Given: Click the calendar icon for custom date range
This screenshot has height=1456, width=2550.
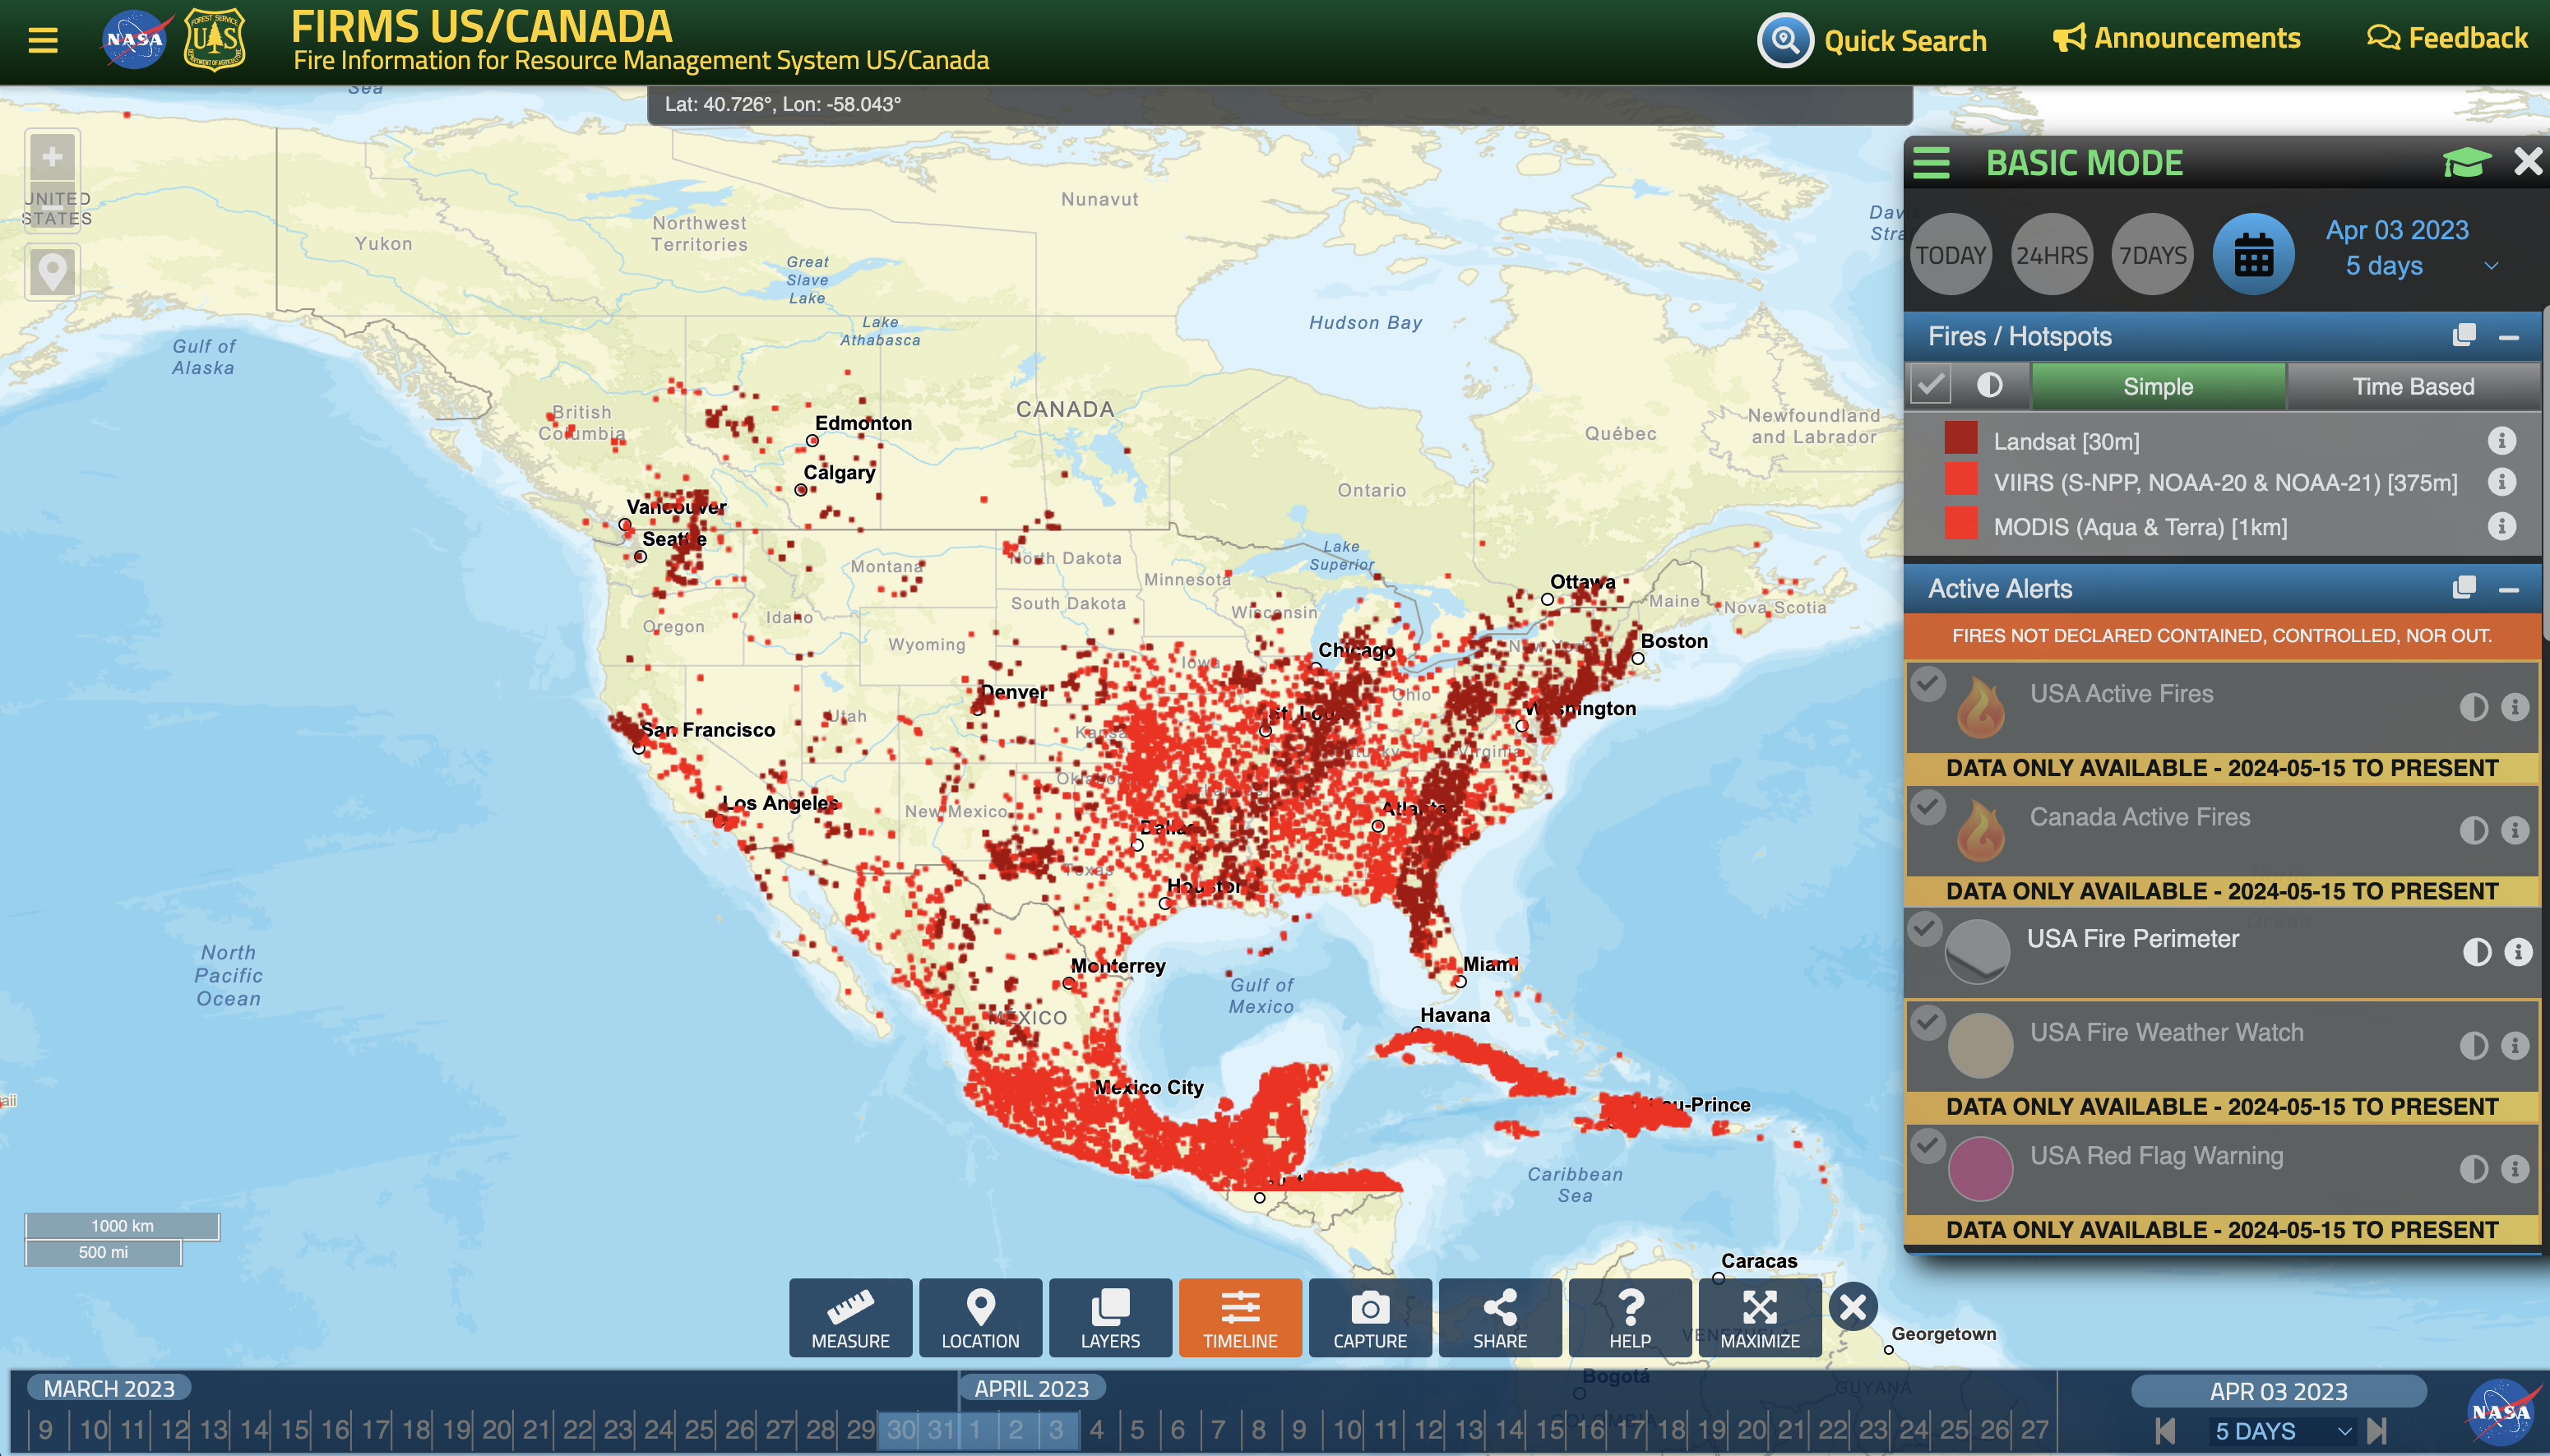Looking at the screenshot, I should click(2254, 254).
